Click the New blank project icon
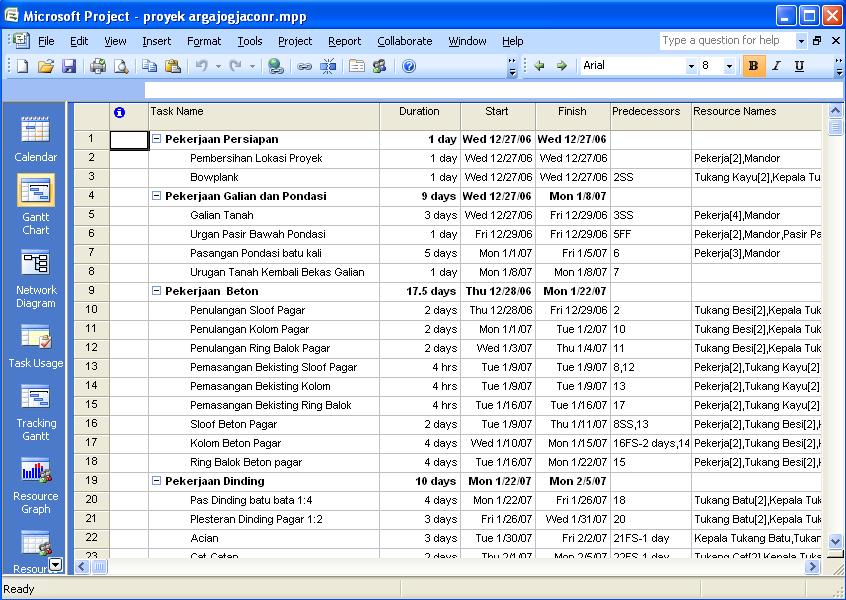The image size is (846, 600). point(23,66)
